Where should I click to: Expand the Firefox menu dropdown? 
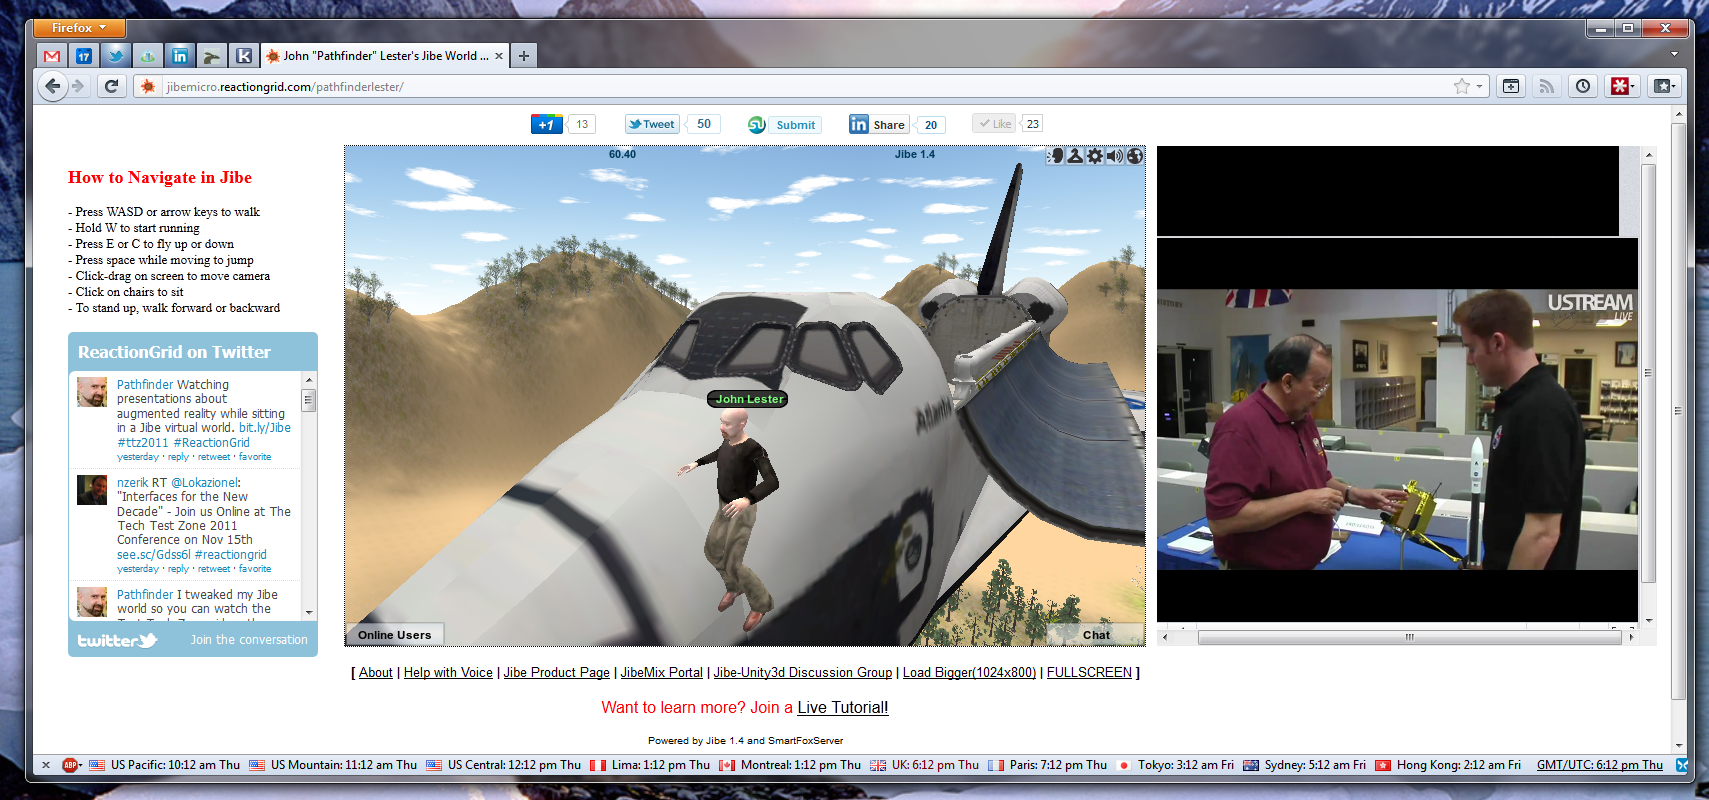click(x=80, y=28)
